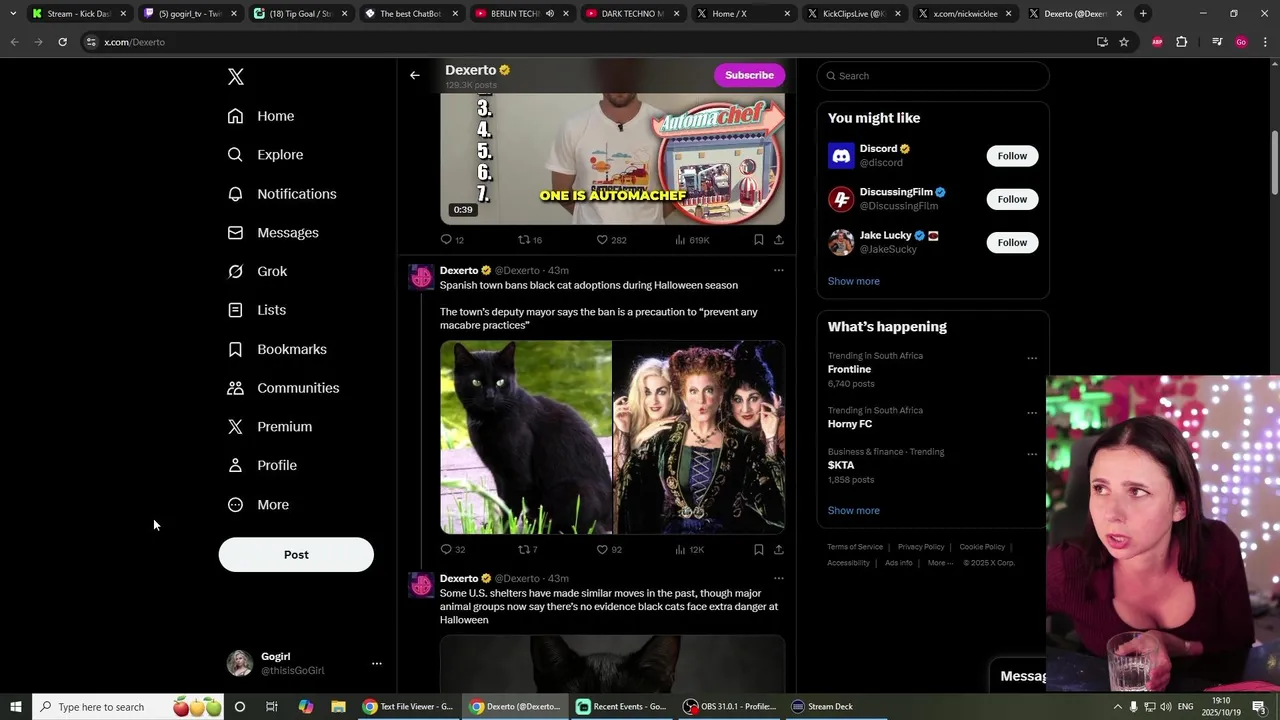
Task: Show more suggested accounts
Action: (x=854, y=281)
